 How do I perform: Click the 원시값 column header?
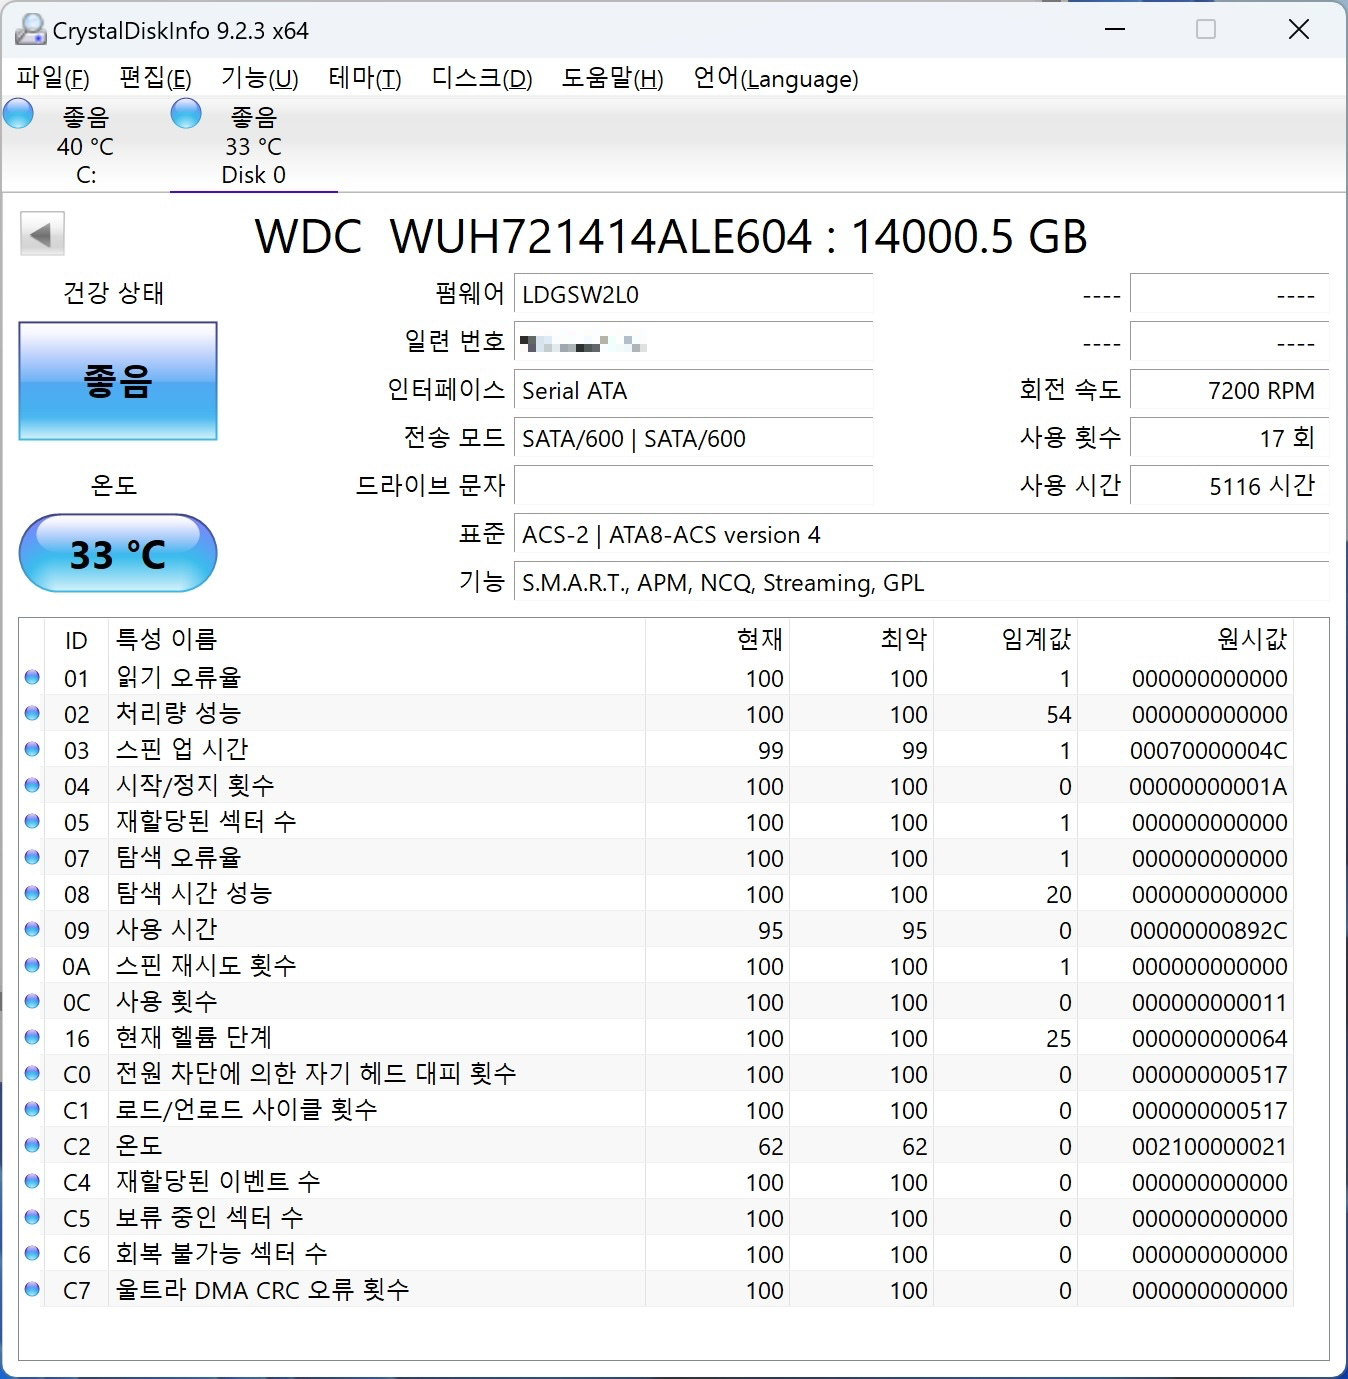coord(1185,639)
